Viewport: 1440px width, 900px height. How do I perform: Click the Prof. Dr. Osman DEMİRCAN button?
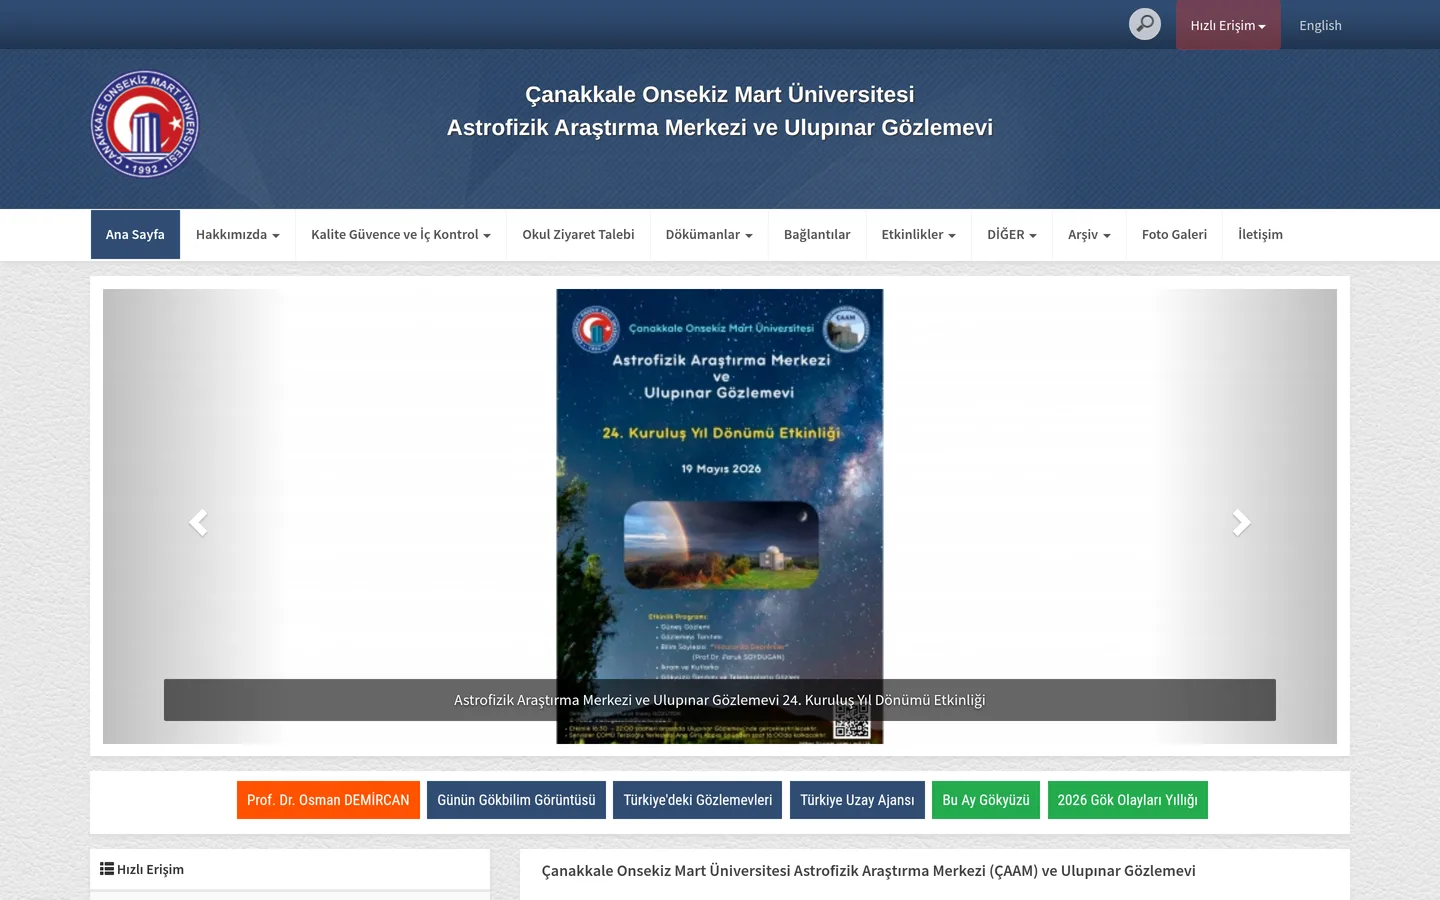tap(328, 800)
